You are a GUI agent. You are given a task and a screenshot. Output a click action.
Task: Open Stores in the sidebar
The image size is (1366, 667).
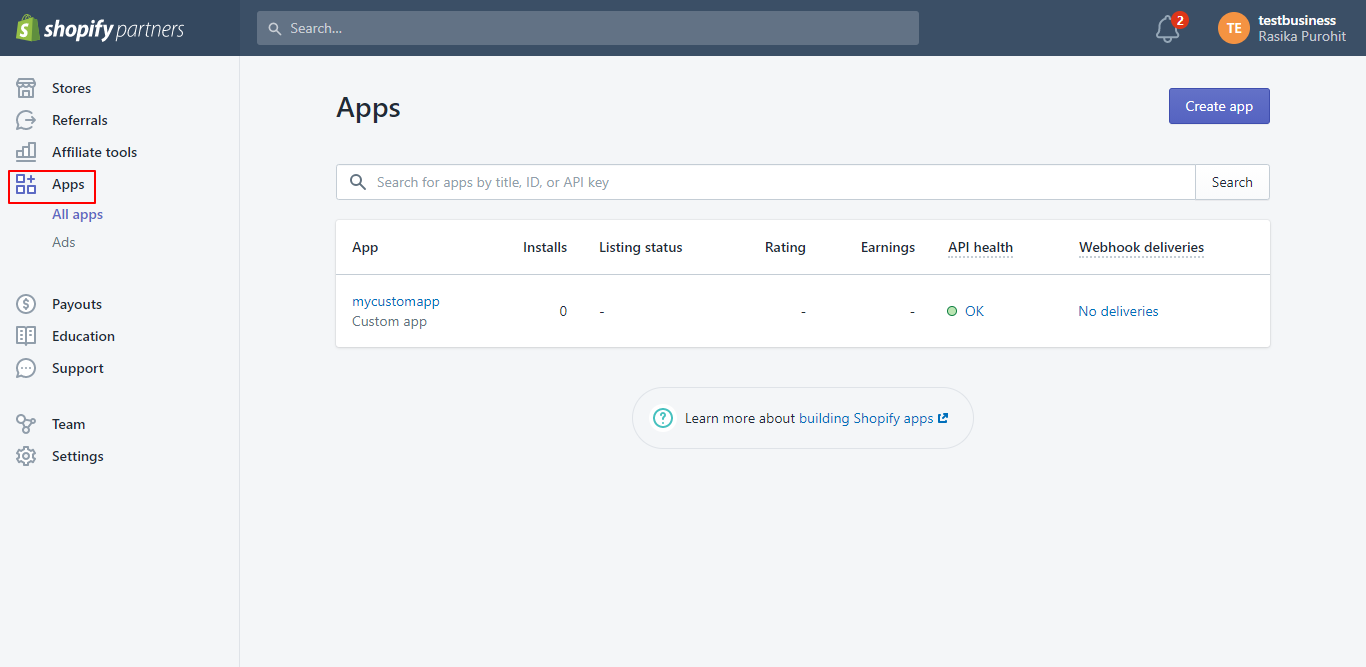tap(71, 88)
